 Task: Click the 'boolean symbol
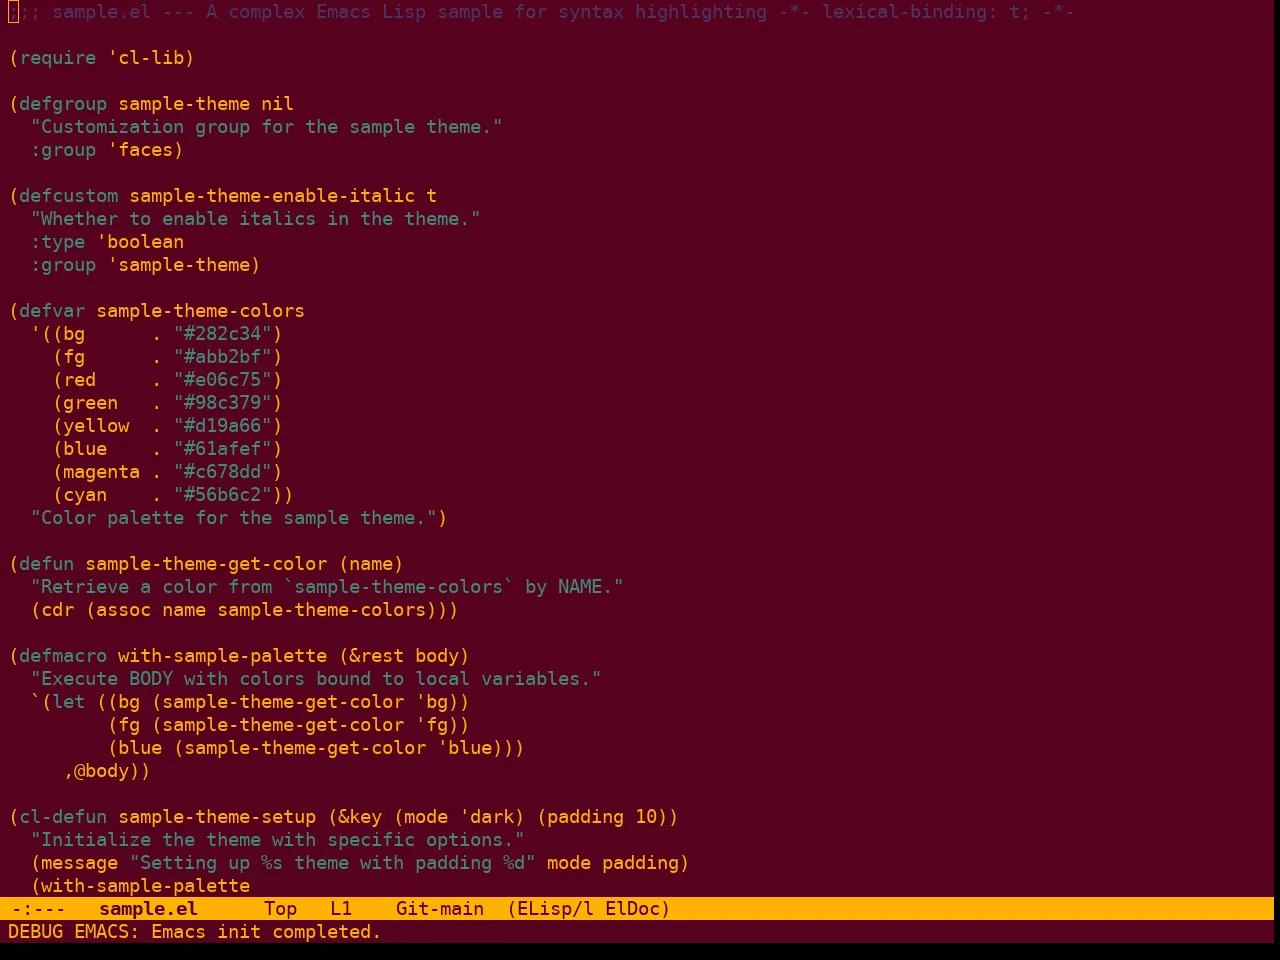coord(140,242)
